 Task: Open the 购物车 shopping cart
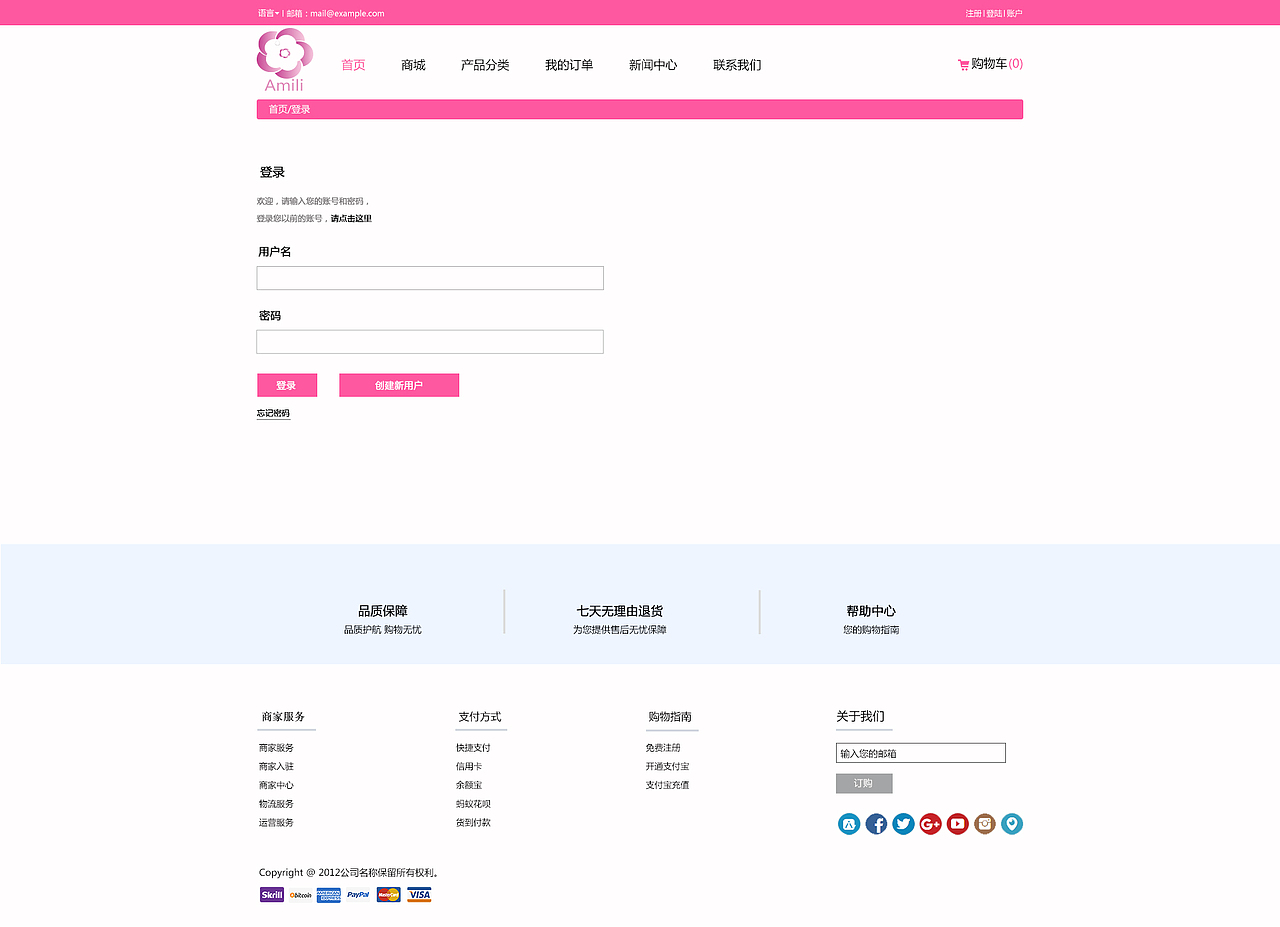pos(988,63)
